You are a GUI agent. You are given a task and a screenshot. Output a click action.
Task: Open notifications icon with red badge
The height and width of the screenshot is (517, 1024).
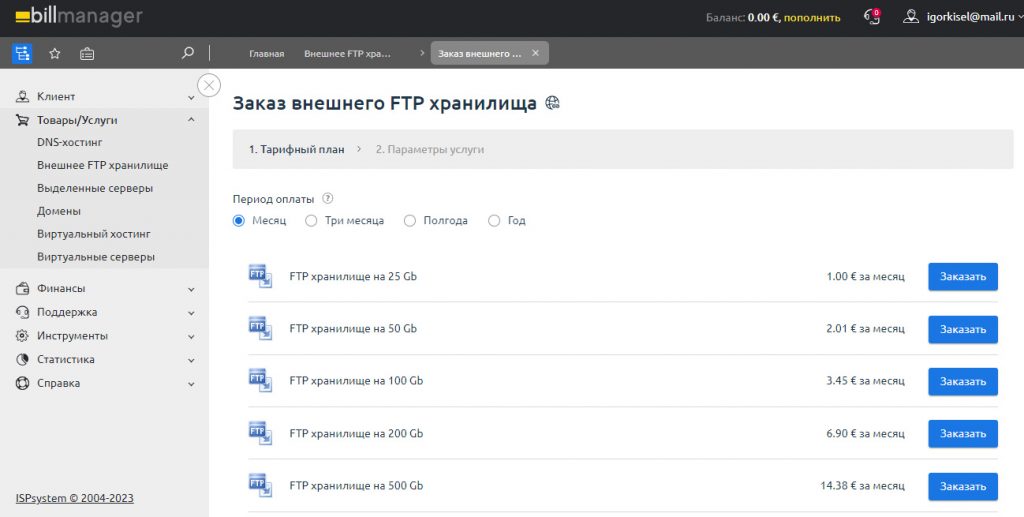872,17
